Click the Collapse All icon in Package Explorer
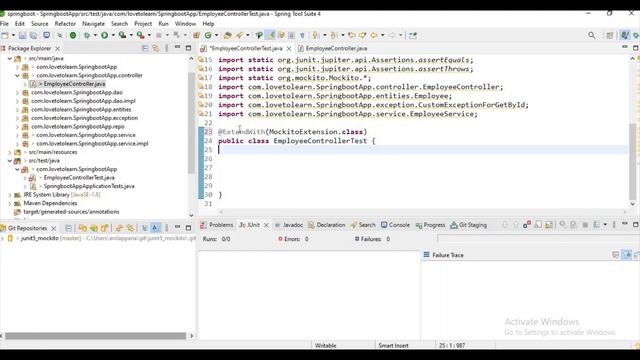The width and height of the screenshot is (640, 360). pos(145,48)
